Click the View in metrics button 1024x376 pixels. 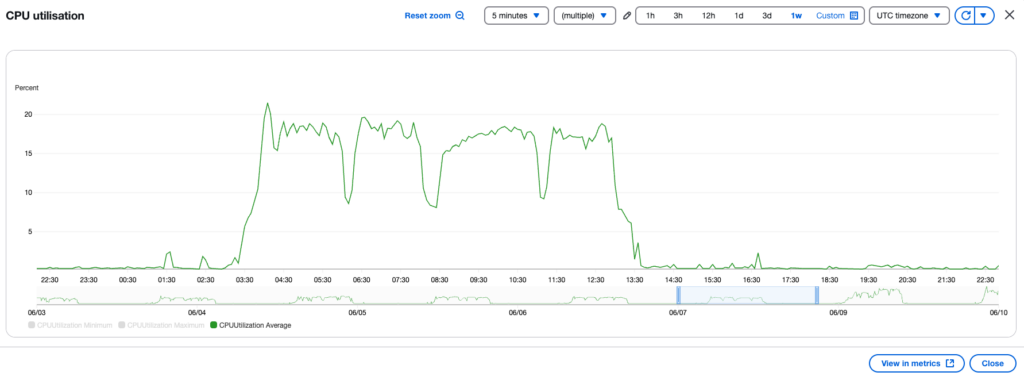coord(916,364)
